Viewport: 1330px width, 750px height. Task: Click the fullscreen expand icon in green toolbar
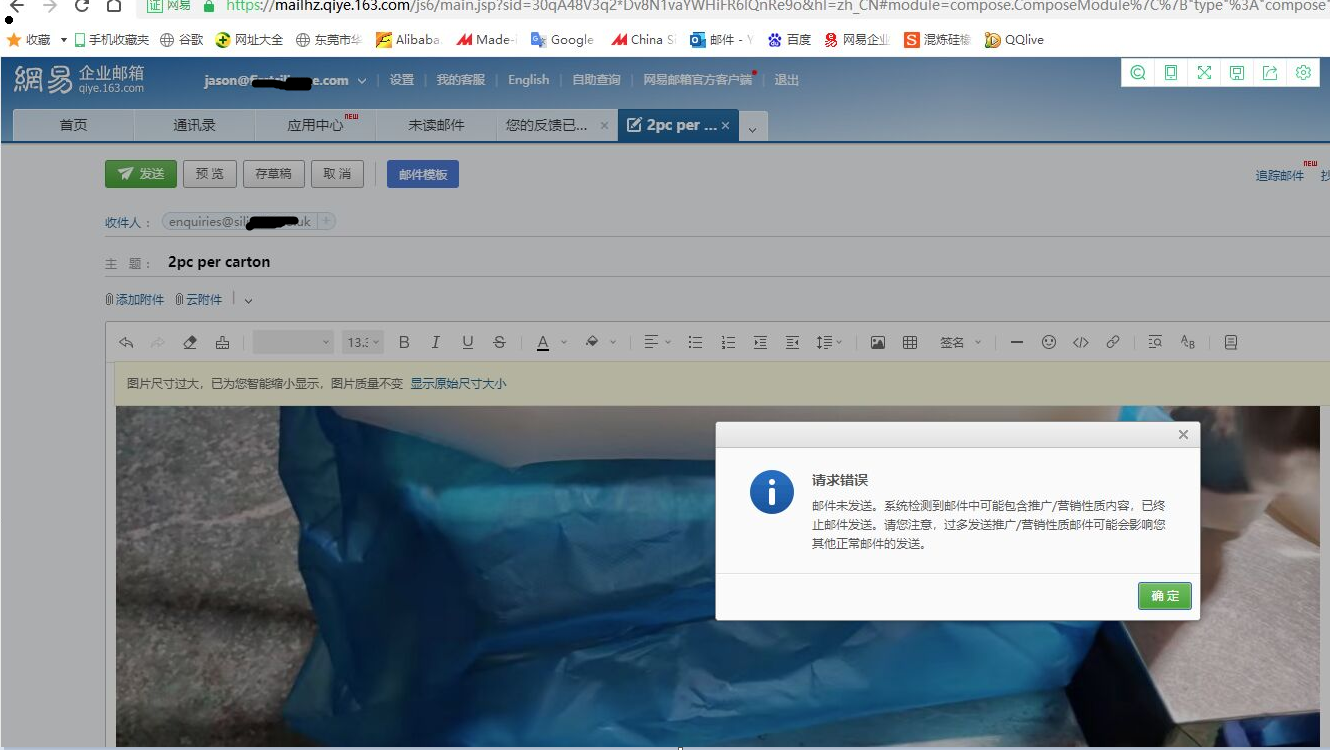tap(1204, 72)
